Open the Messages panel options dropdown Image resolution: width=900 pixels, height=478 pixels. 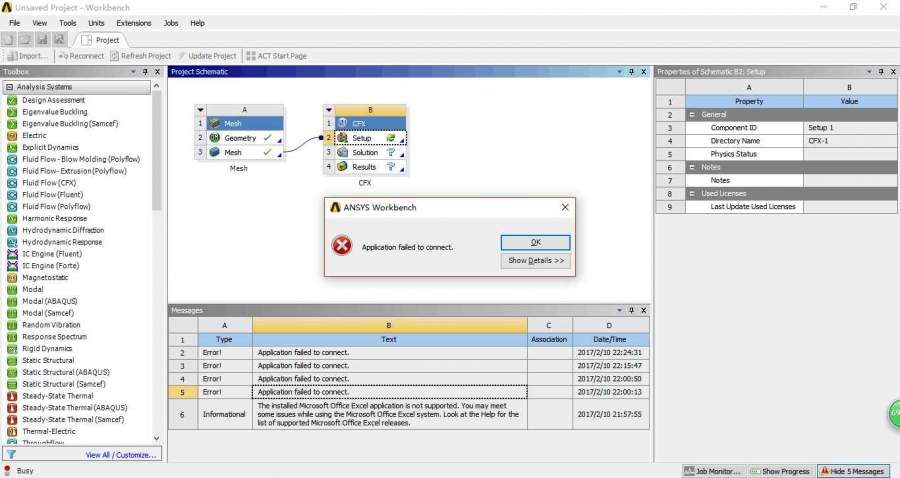tap(619, 310)
